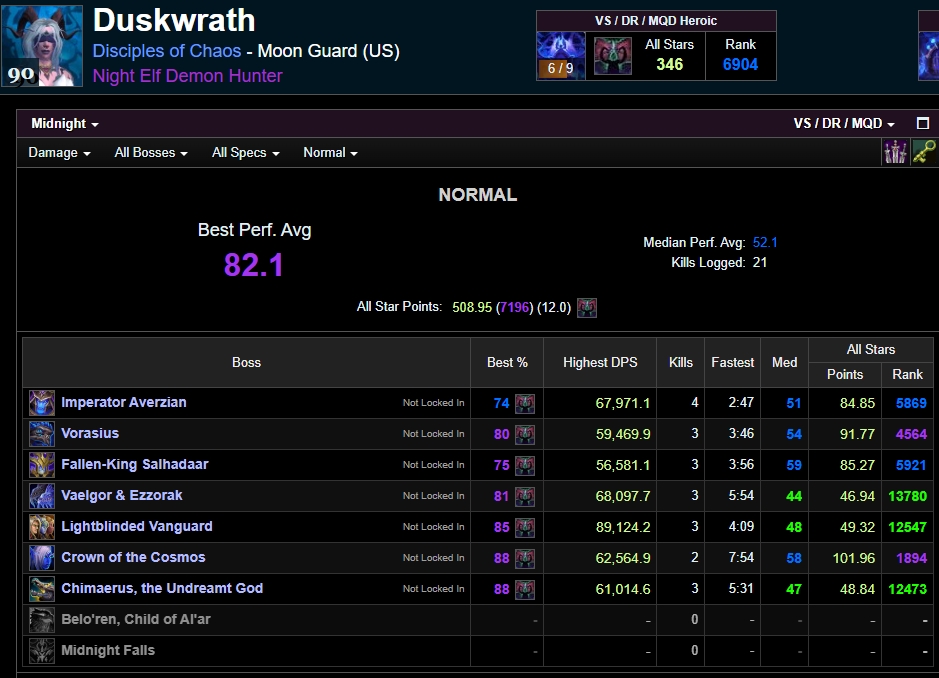Click the Lightblinded Vanguard boss icon
Image resolution: width=939 pixels, height=678 pixels.
coord(42,527)
